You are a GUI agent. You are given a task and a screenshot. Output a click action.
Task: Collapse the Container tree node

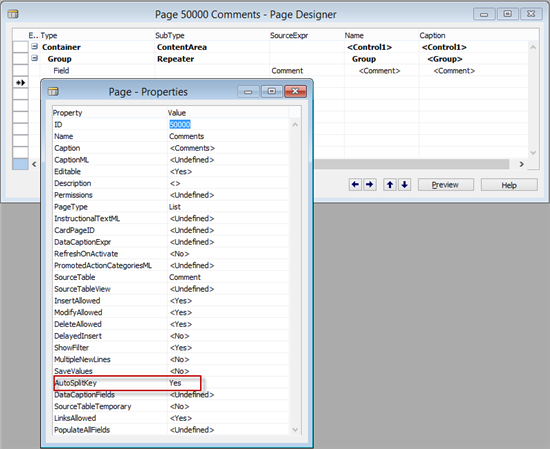coord(34,46)
